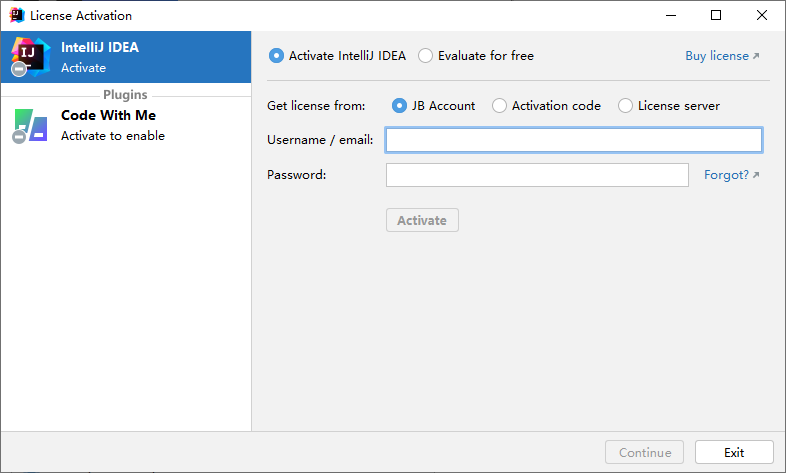Screen dimensions: 786x473
Task: Maximize the License Activation window
Action: pyautogui.click(x=716, y=15)
